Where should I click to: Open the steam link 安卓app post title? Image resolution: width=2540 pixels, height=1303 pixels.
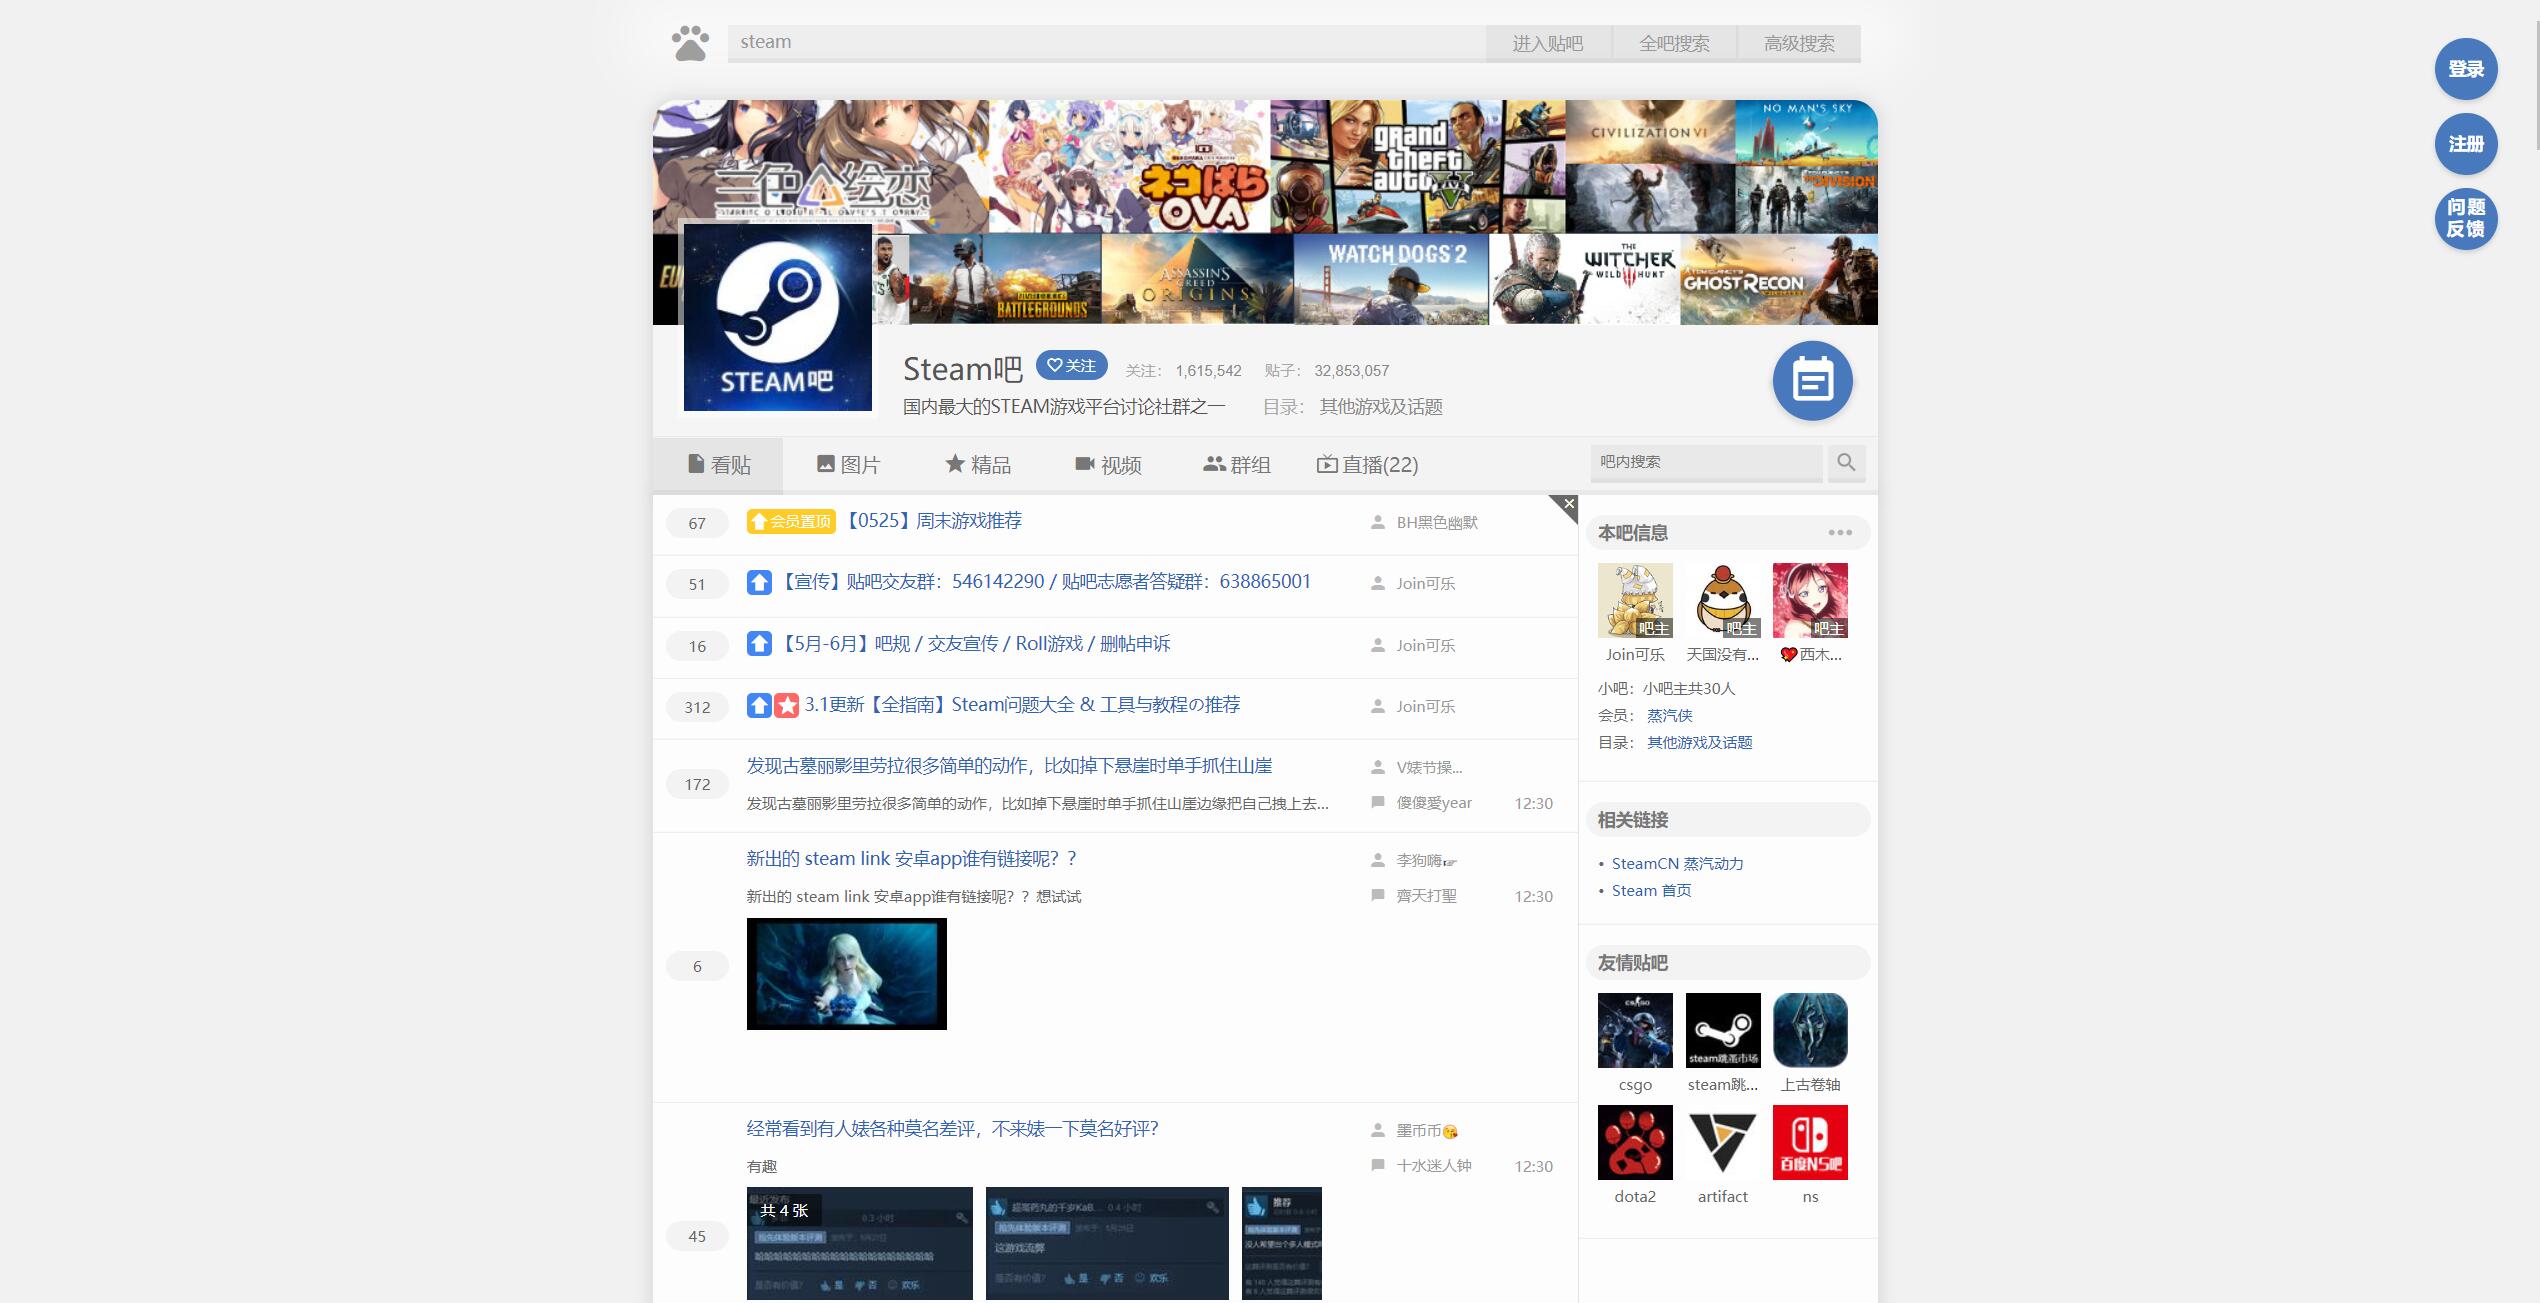(x=911, y=859)
